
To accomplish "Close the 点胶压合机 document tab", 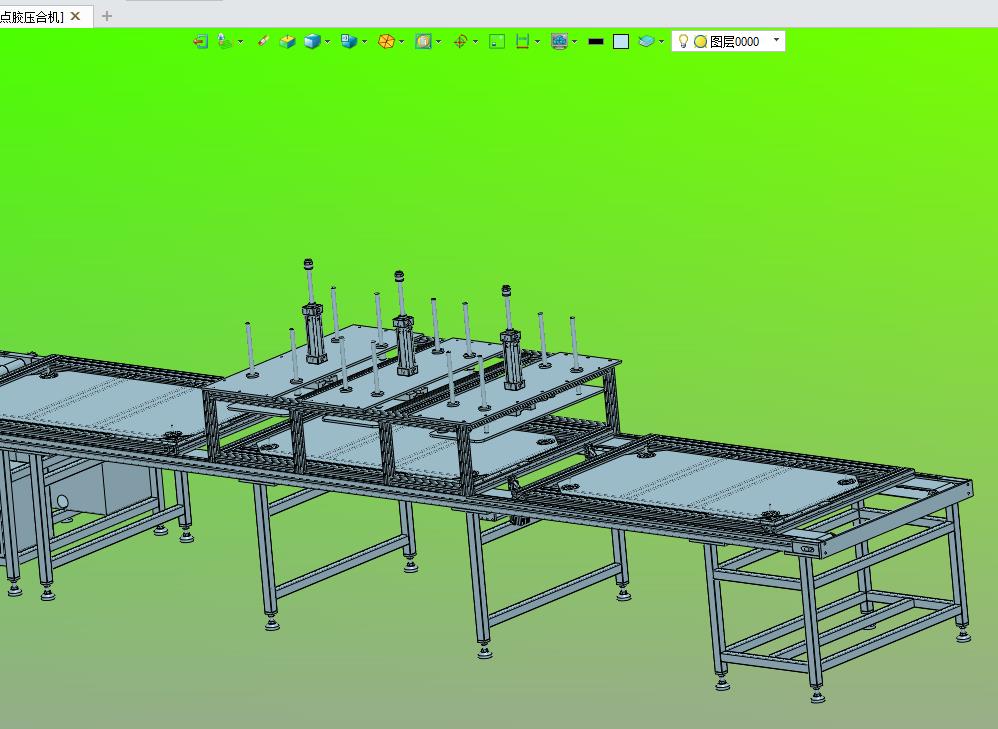I will [x=75, y=16].
